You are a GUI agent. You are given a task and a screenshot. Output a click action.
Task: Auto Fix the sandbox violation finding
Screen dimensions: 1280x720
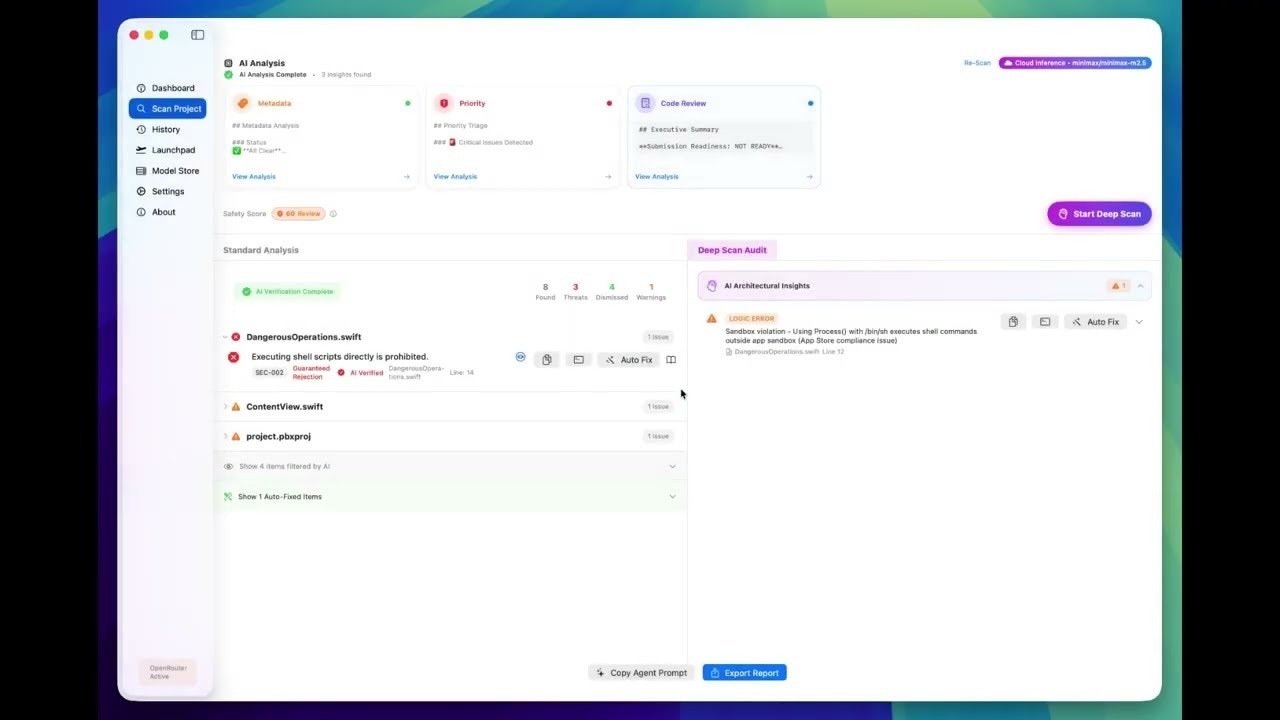pyautogui.click(x=1096, y=322)
